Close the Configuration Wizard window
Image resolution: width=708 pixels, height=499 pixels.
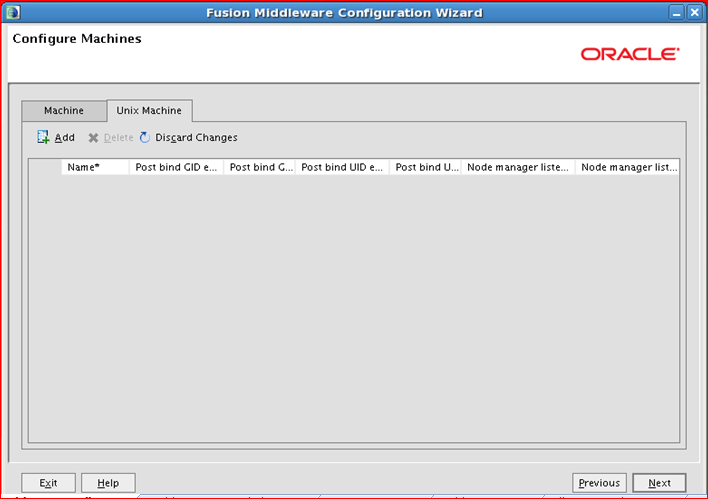tap(694, 13)
